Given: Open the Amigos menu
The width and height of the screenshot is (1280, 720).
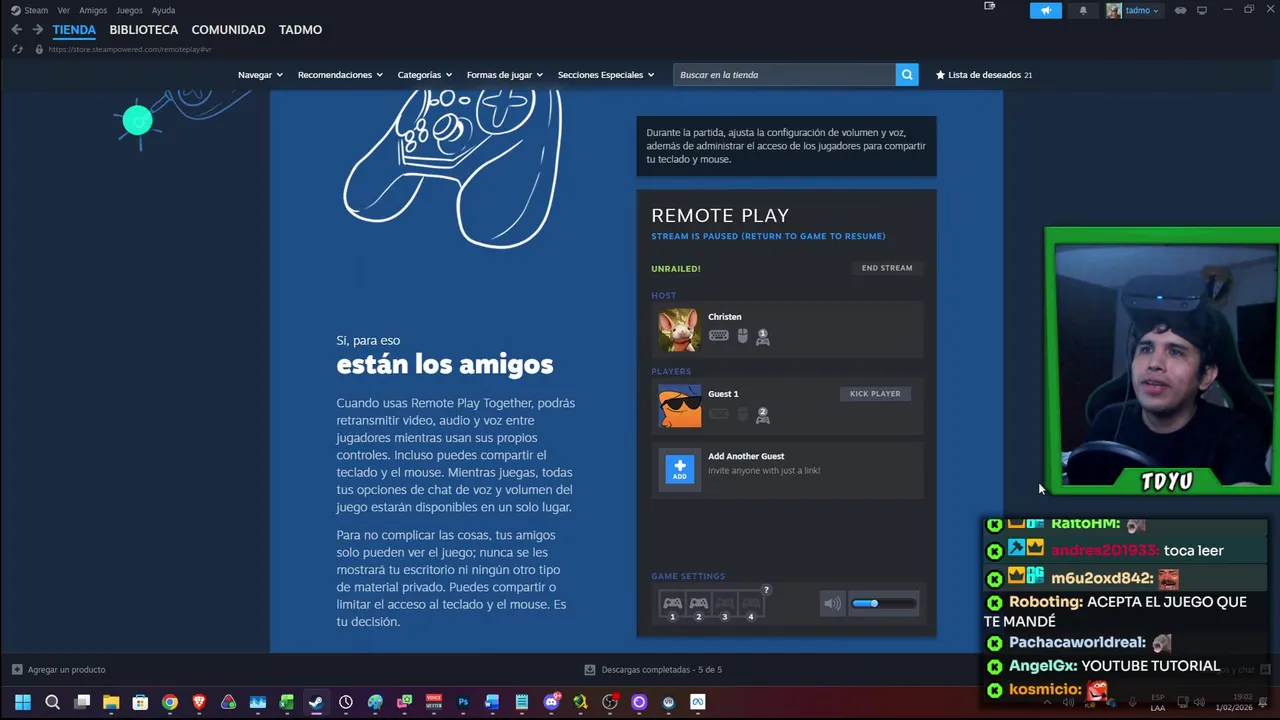Looking at the screenshot, I should click(93, 10).
